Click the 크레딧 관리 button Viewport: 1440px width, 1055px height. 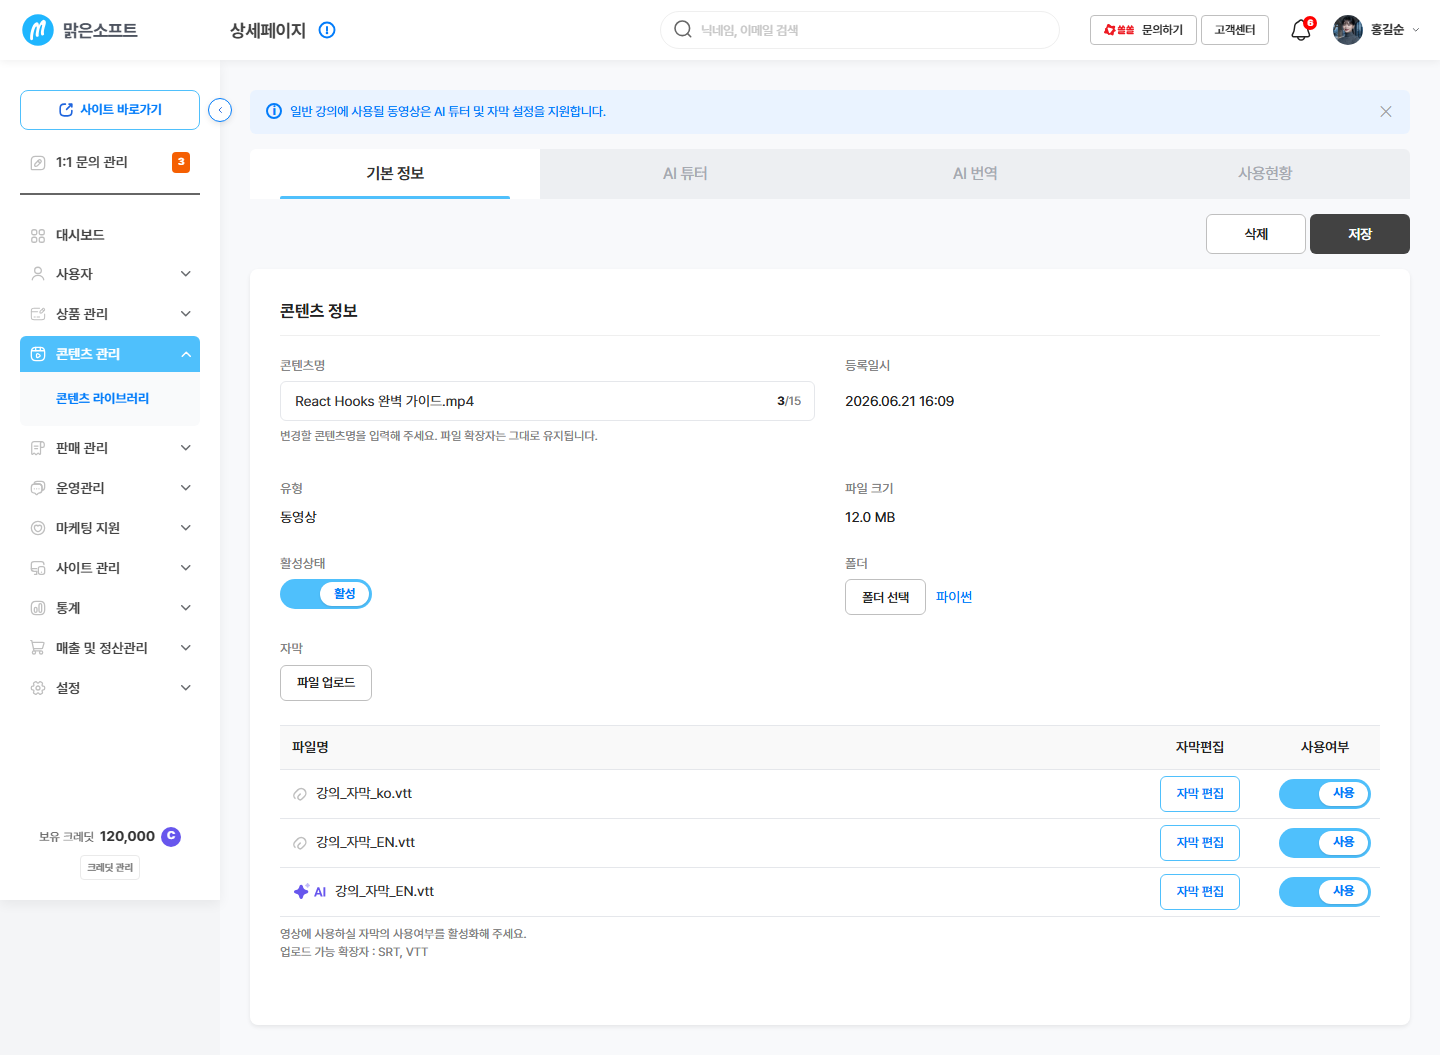point(110,868)
